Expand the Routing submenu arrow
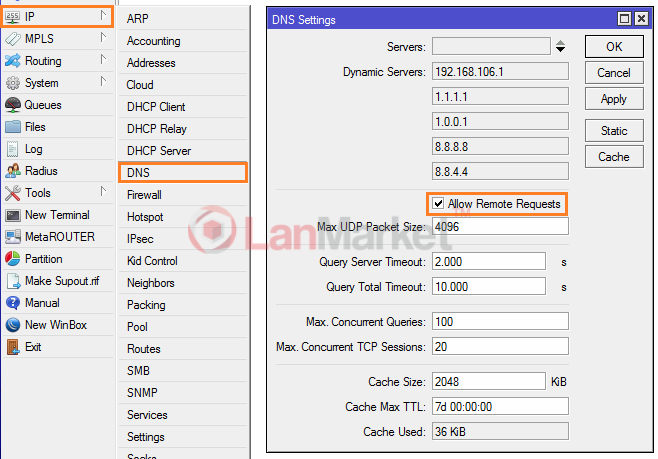The height and width of the screenshot is (459, 658). click(103, 59)
